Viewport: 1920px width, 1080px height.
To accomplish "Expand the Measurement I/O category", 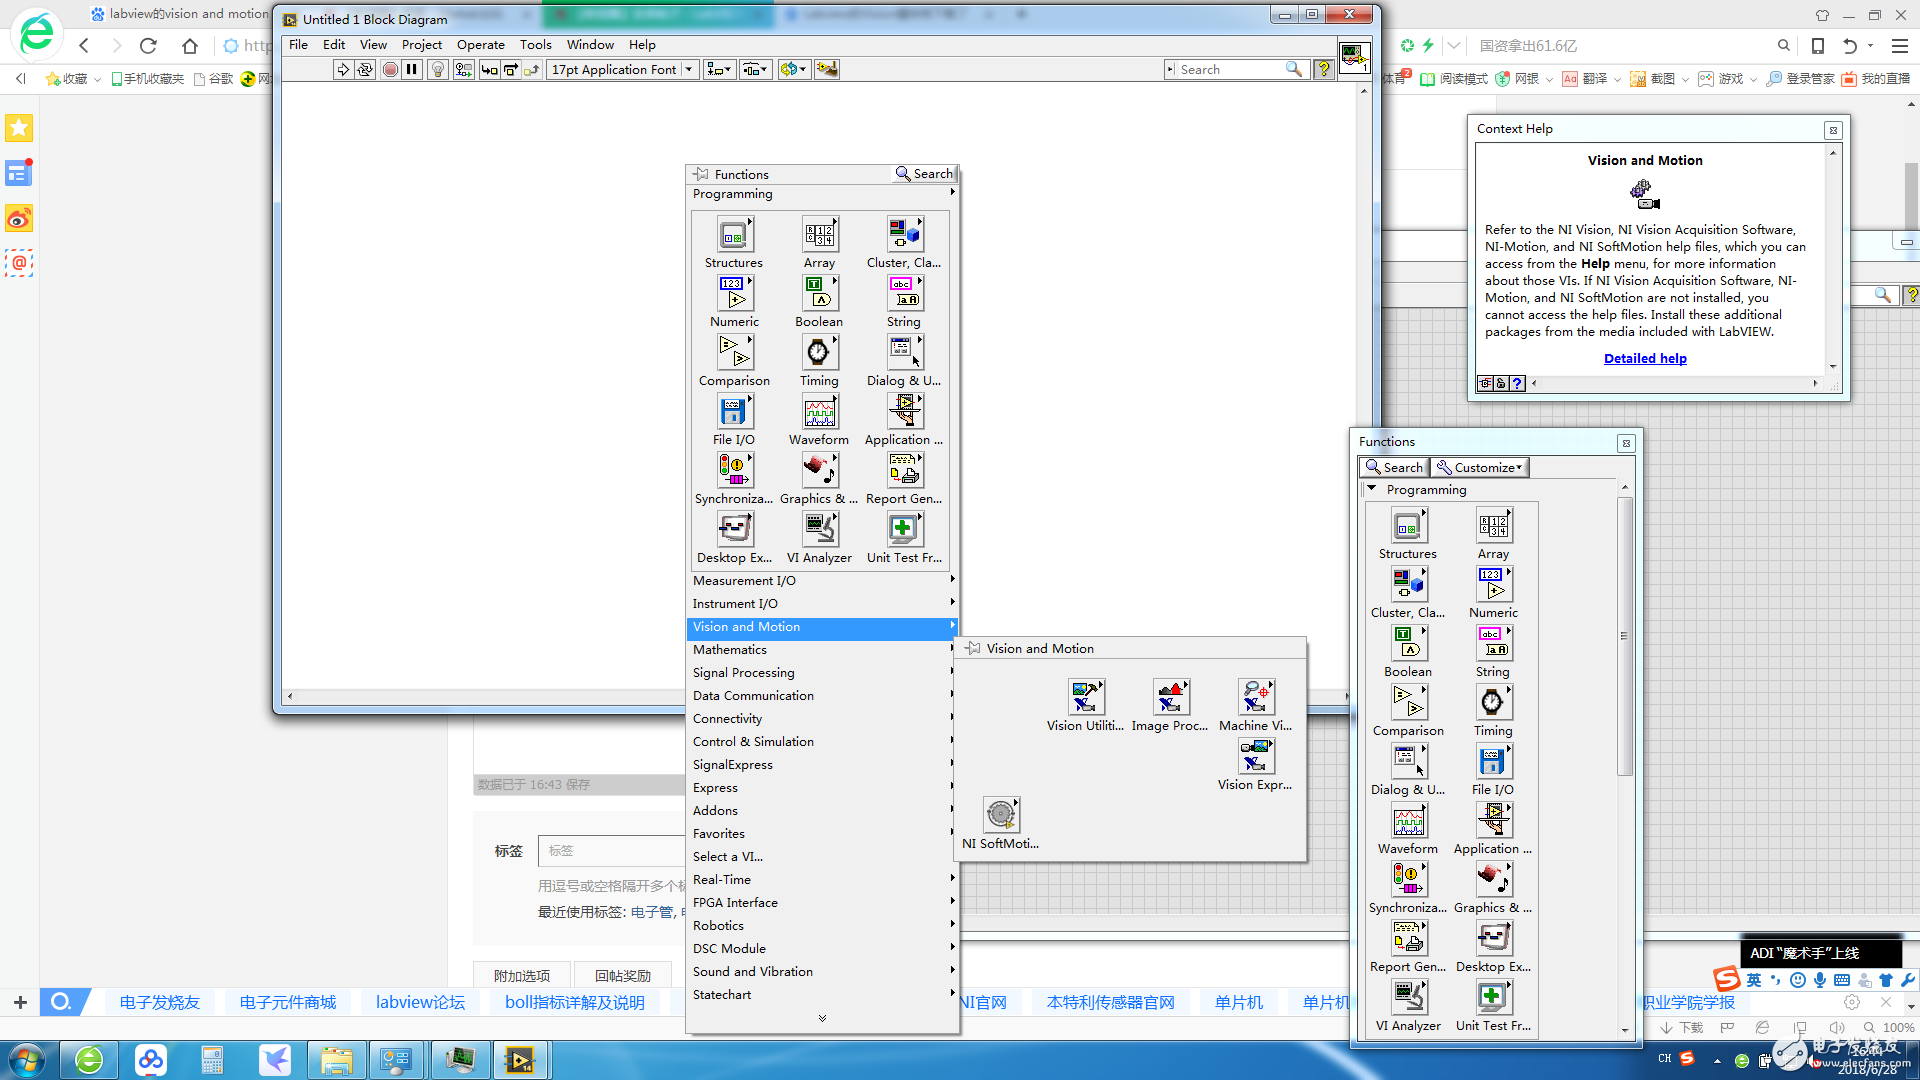I will click(x=822, y=580).
